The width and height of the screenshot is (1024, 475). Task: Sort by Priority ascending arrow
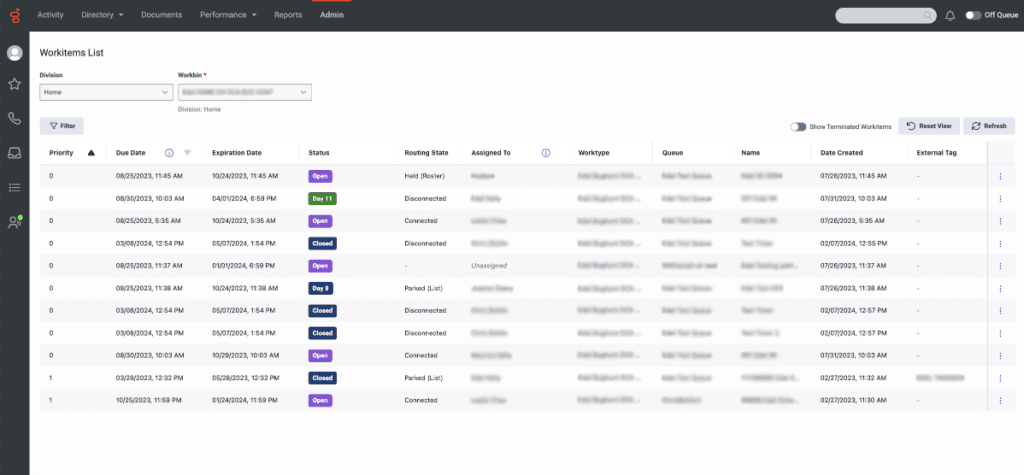[92, 153]
